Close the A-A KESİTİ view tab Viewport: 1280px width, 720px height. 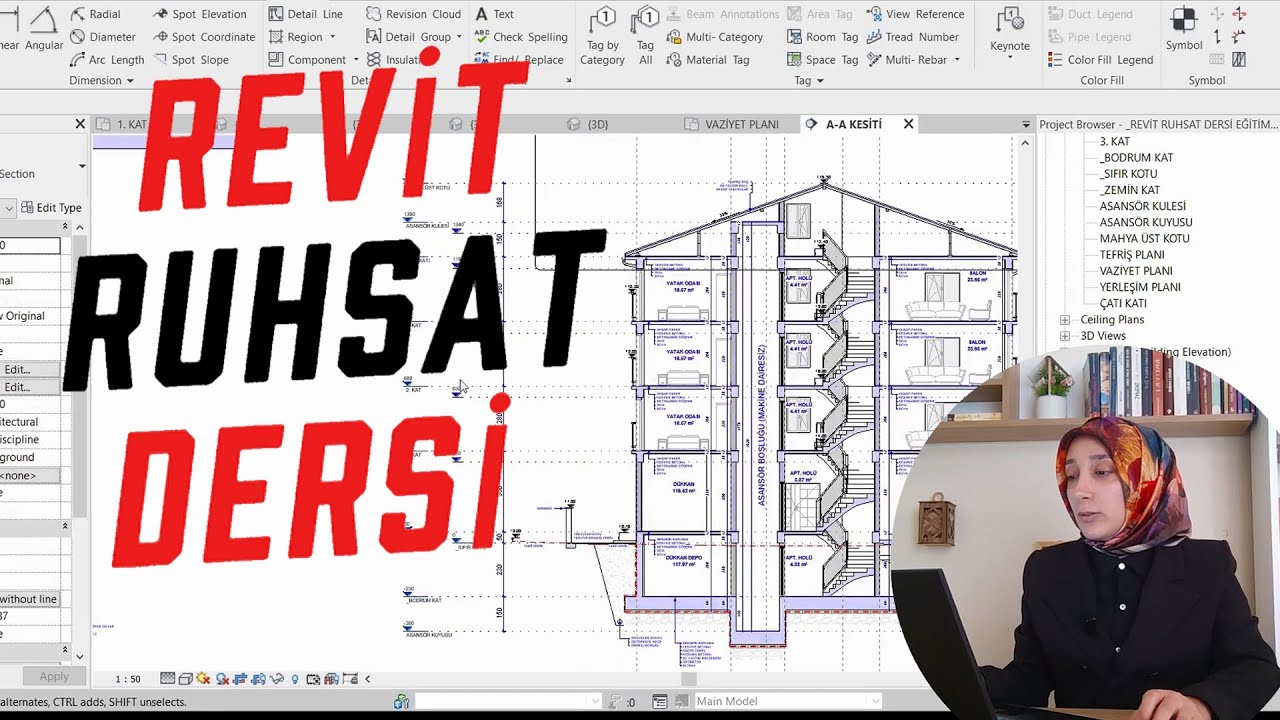908,124
